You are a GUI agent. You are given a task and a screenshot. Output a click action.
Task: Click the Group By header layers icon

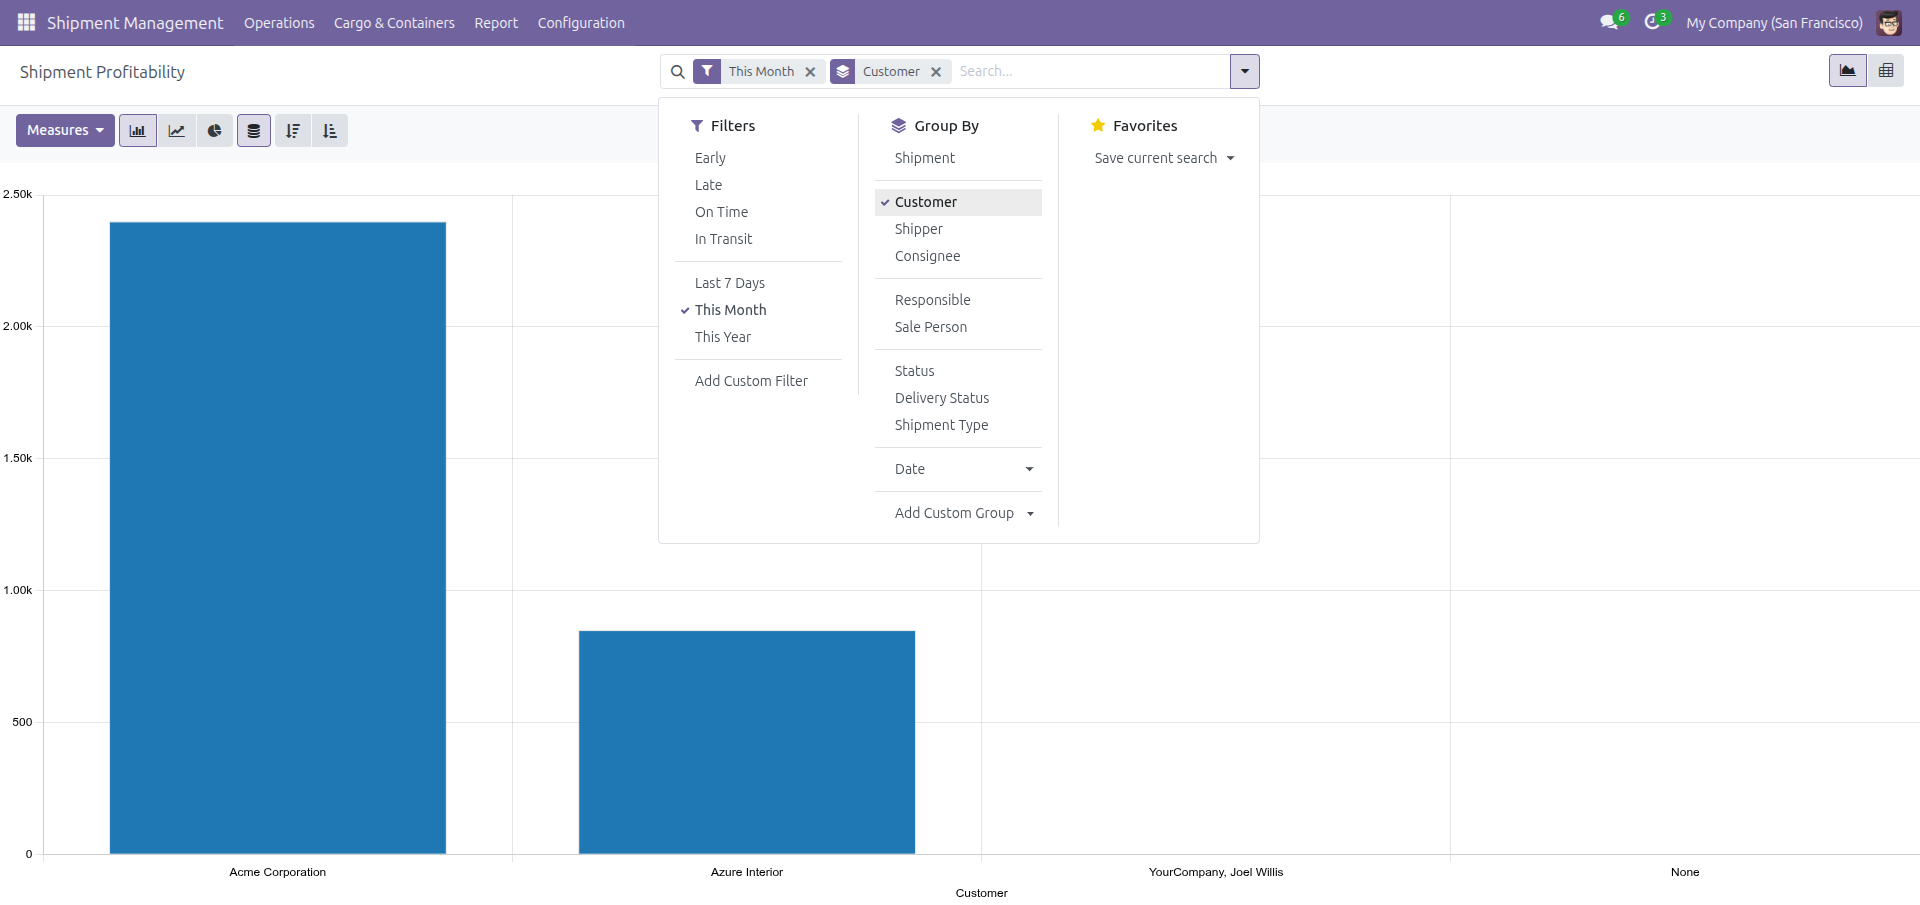(898, 126)
